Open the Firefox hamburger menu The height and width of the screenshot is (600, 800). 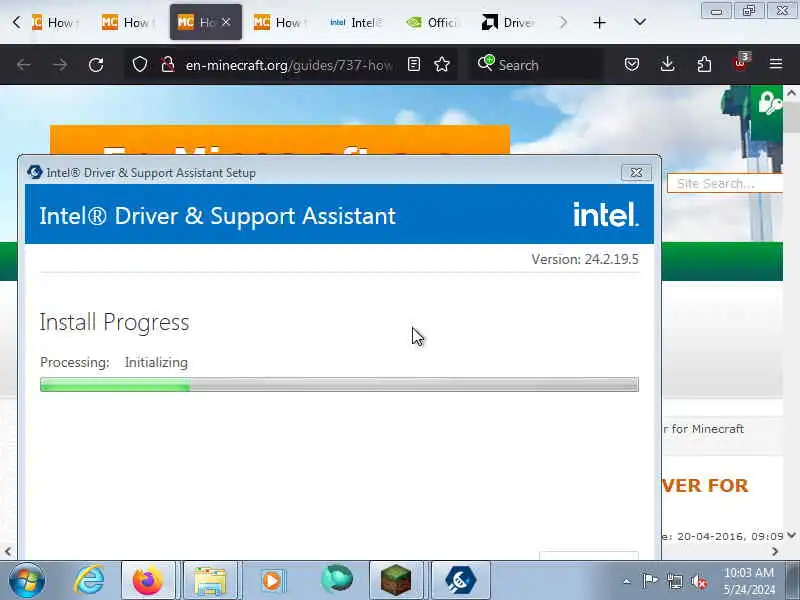click(x=776, y=64)
